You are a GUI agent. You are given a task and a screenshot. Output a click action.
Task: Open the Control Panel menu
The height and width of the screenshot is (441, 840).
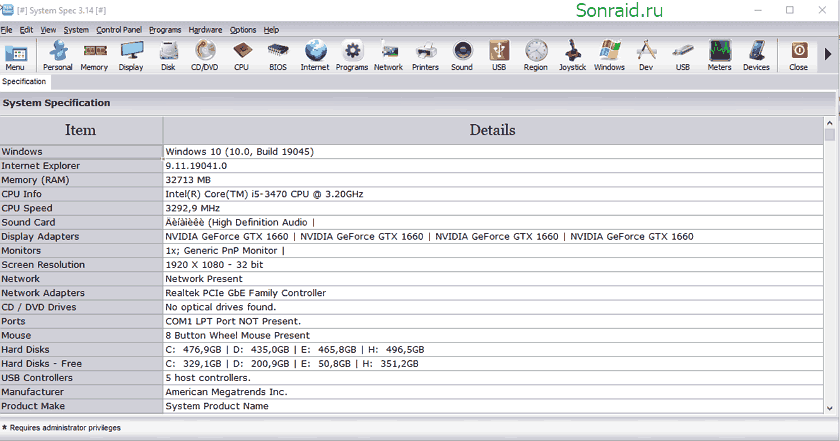pos(119,30)
